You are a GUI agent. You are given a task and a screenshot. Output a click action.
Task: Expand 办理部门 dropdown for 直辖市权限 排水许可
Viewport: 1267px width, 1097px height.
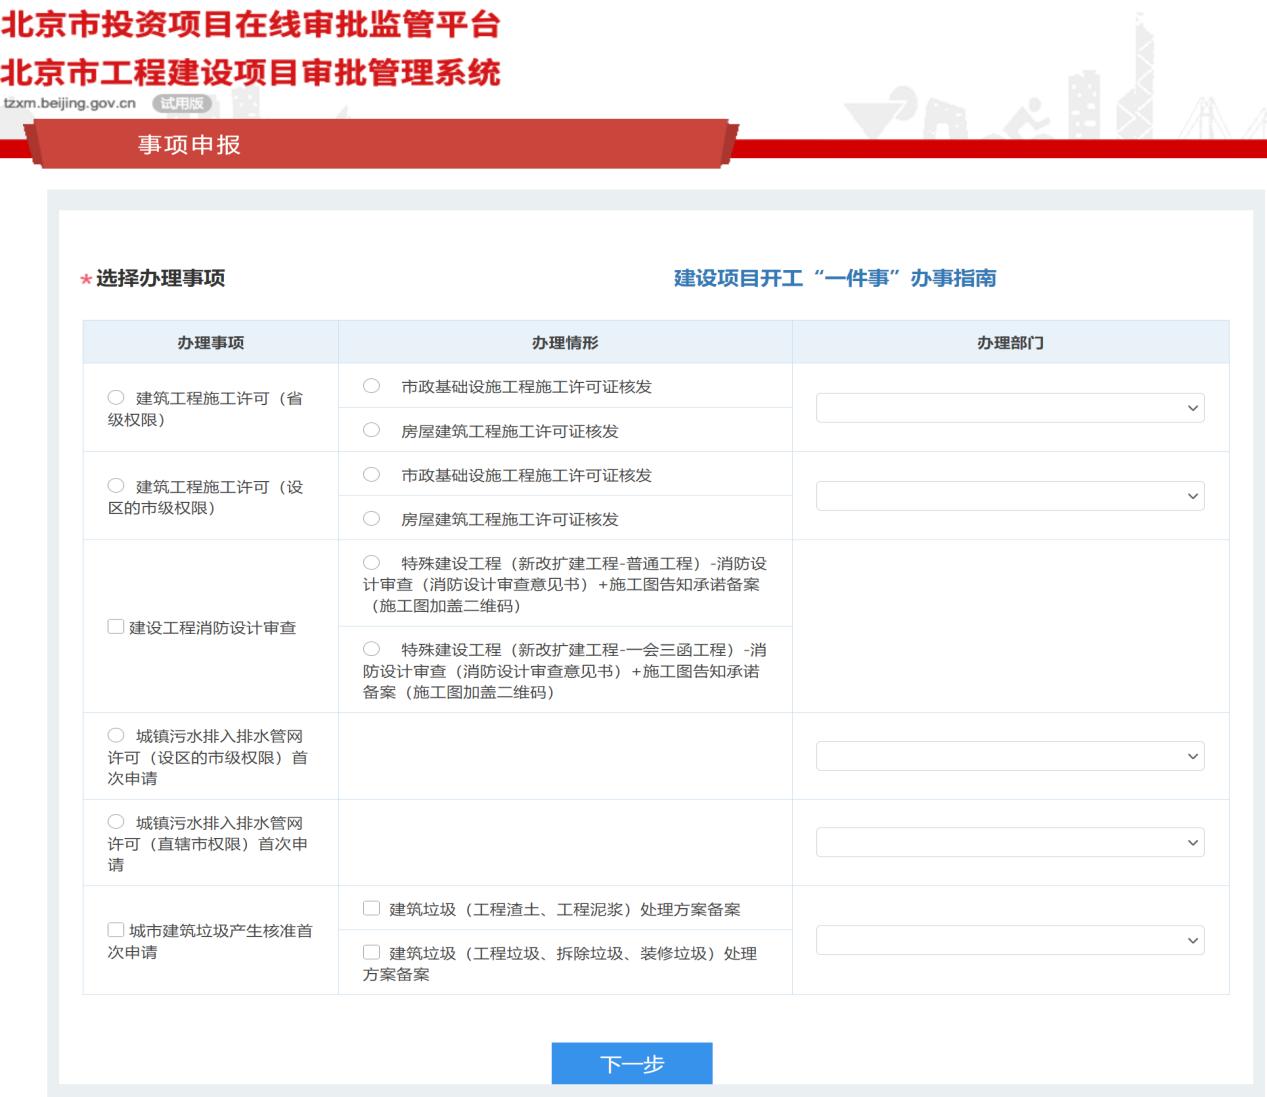[x=1010, y=843]
